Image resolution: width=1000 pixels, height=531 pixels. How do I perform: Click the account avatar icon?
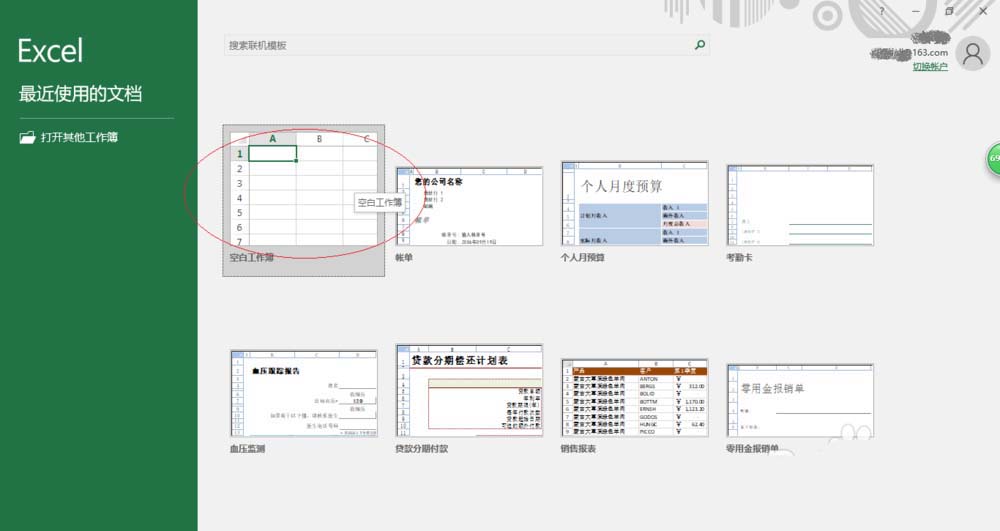971,54
